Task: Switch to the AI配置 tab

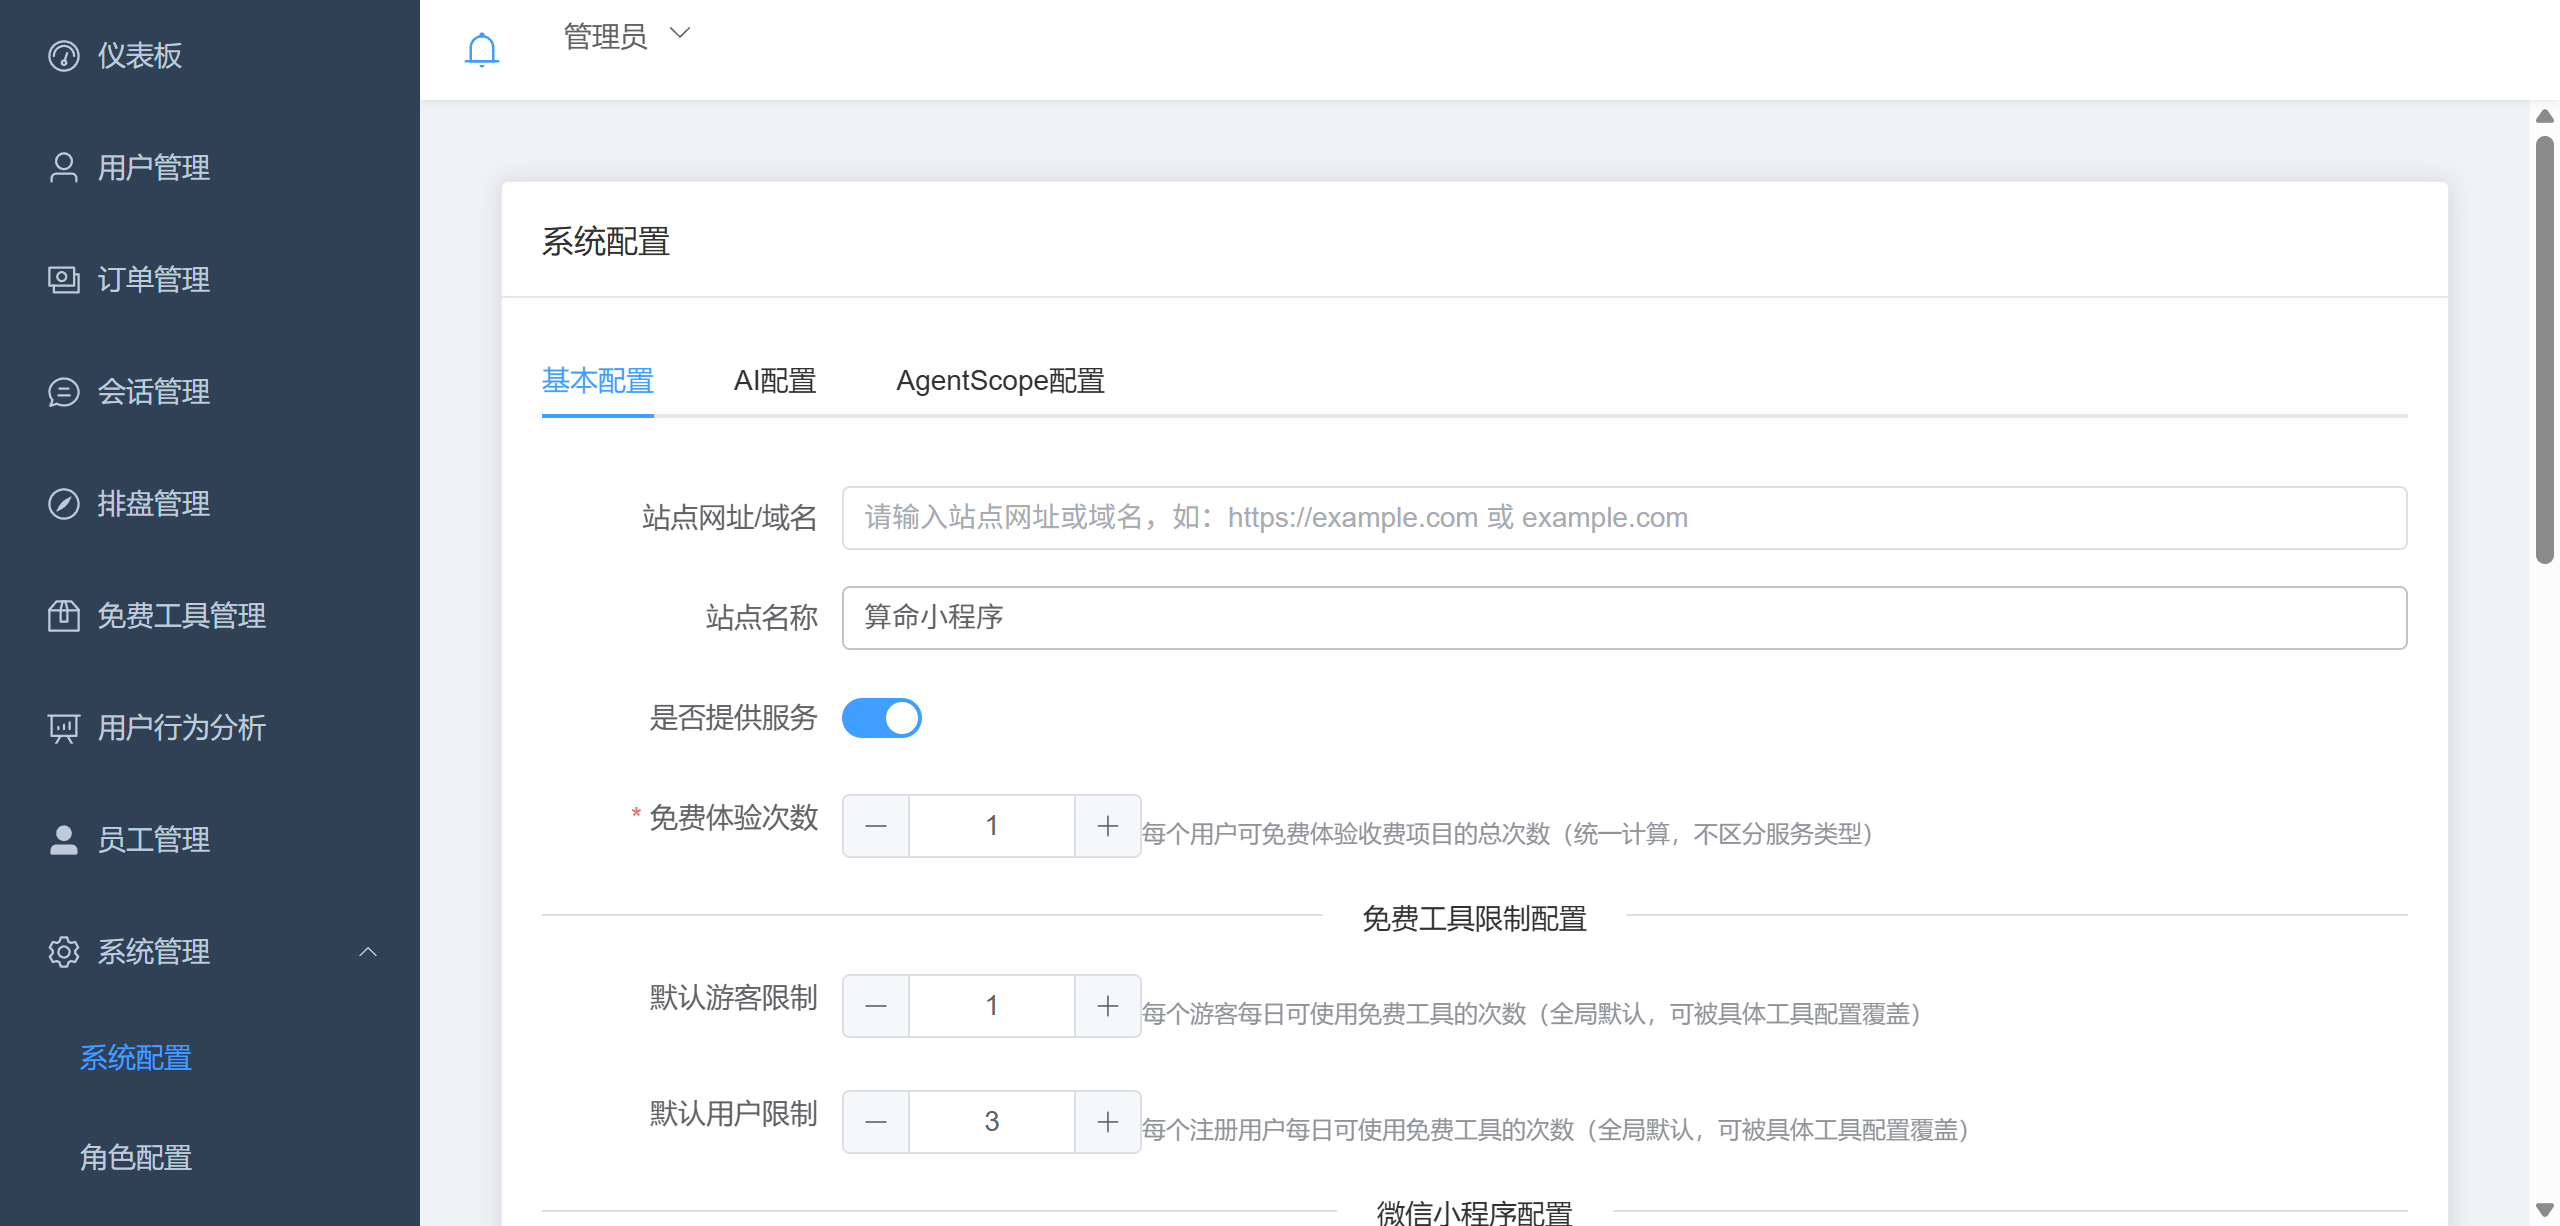Action: pos(775,381)
